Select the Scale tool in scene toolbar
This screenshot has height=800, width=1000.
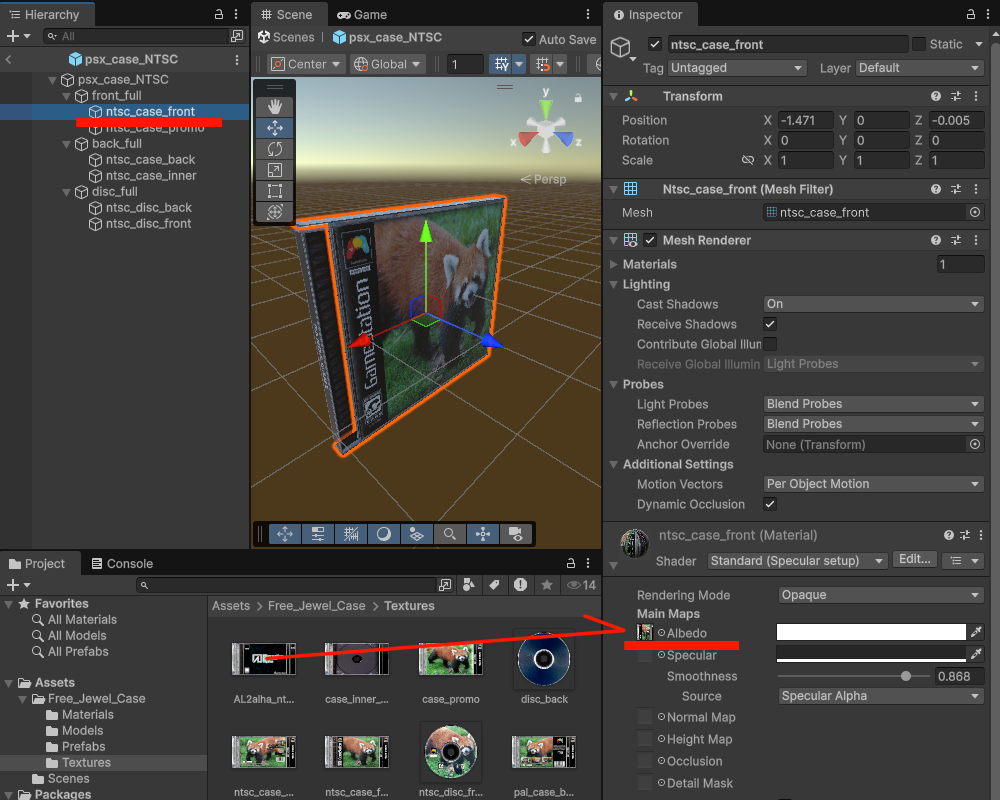coord(275,170)
